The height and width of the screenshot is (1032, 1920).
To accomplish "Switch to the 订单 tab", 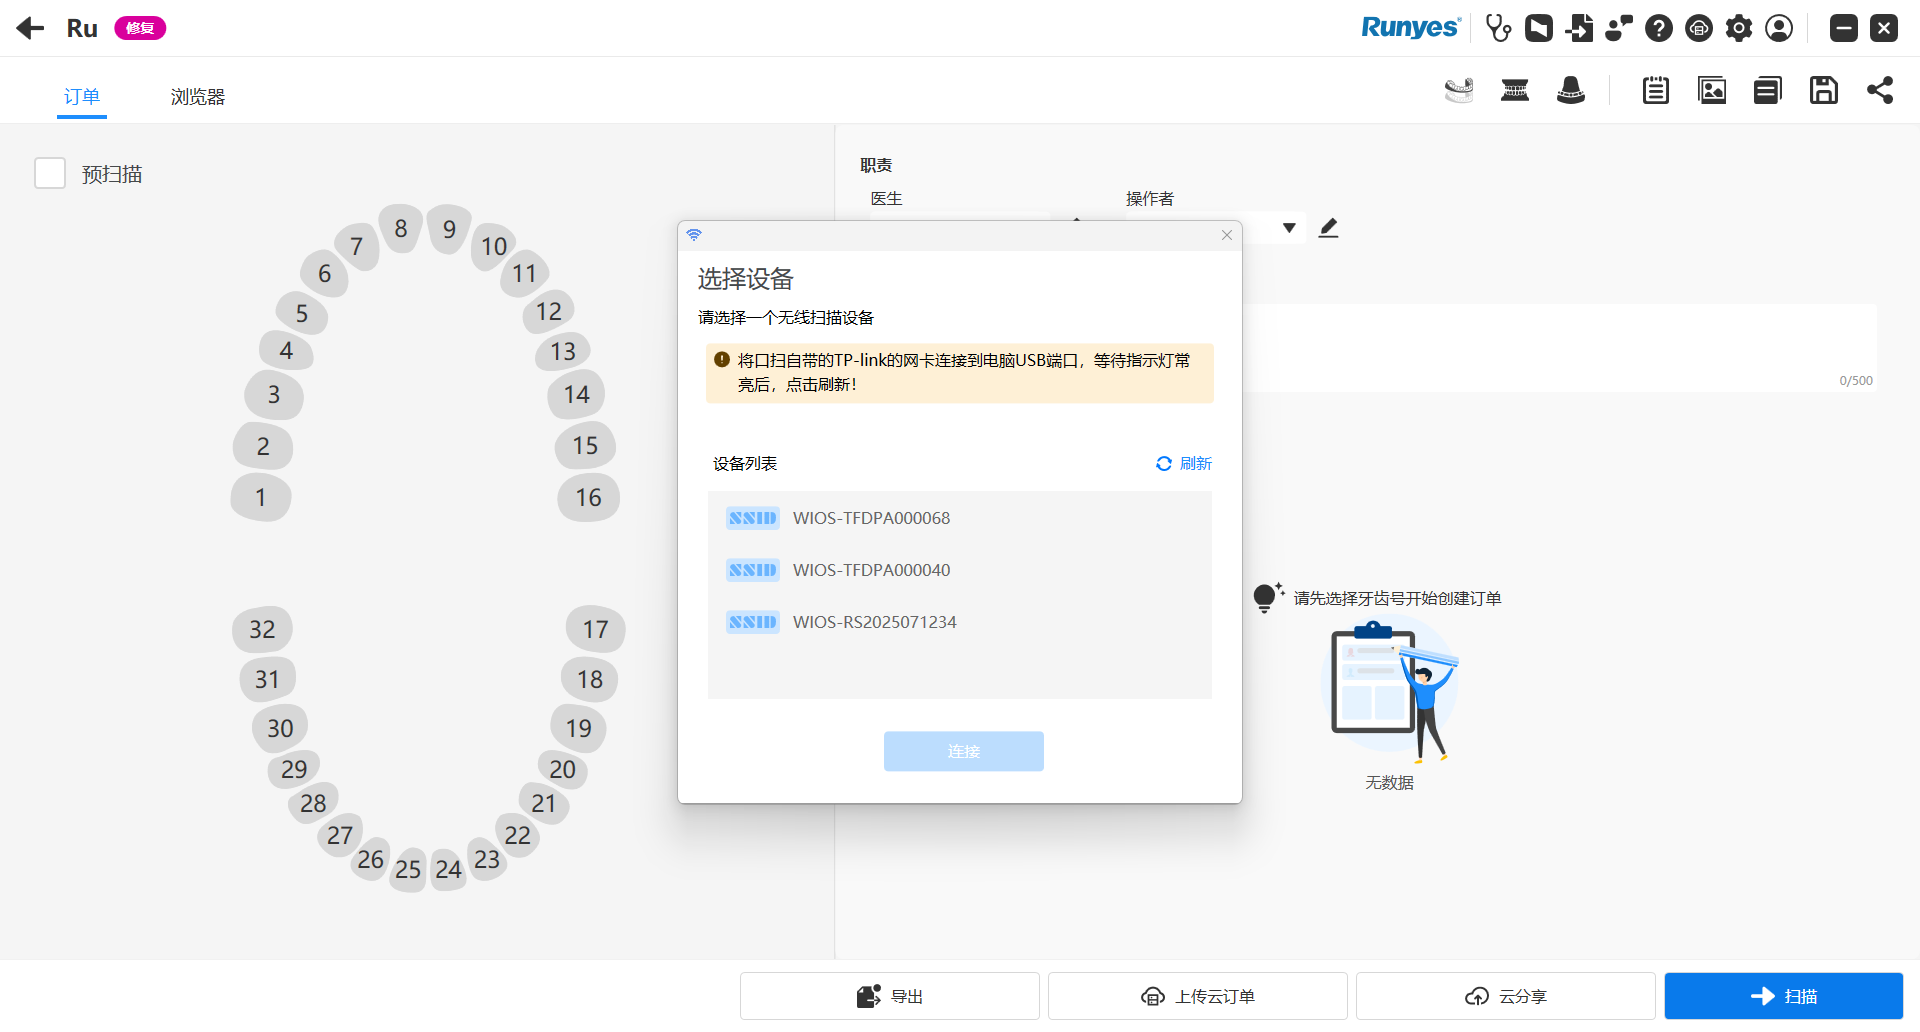I will [x=82, y=97].
